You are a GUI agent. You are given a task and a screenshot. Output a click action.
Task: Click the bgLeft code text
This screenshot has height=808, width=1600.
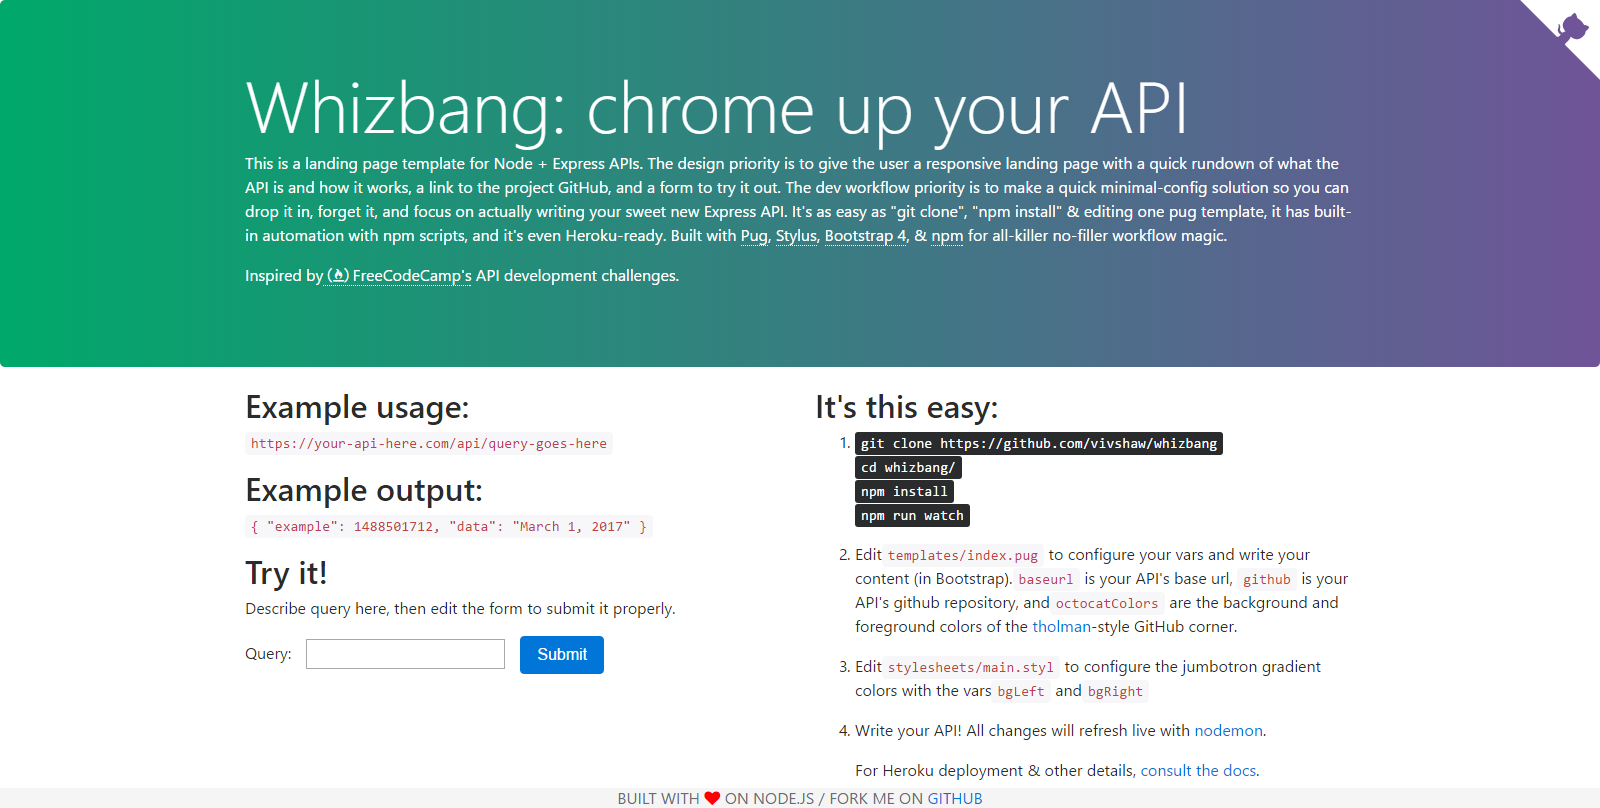1021,692
